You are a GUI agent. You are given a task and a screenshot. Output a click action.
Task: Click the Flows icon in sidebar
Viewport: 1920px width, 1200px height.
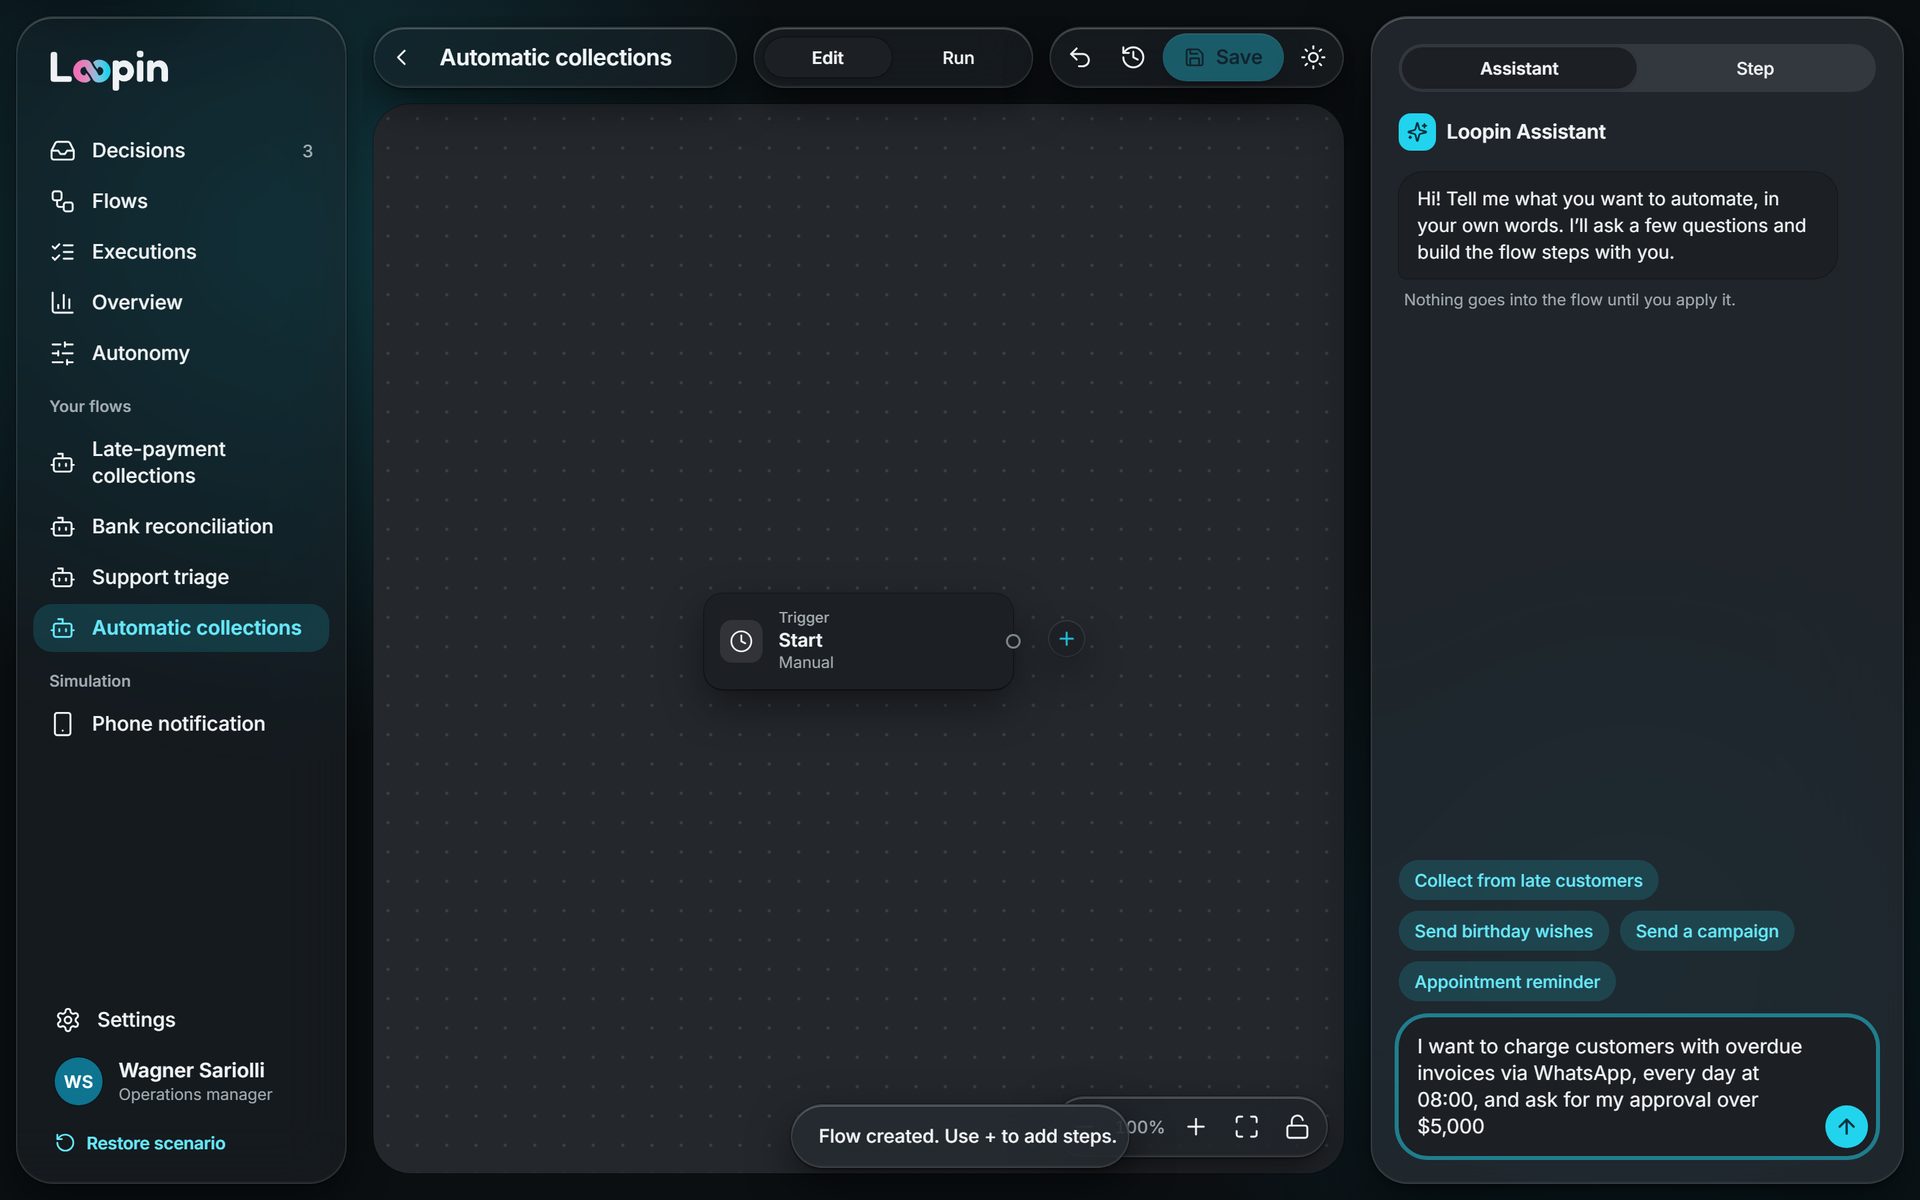(x=62, y=201)
